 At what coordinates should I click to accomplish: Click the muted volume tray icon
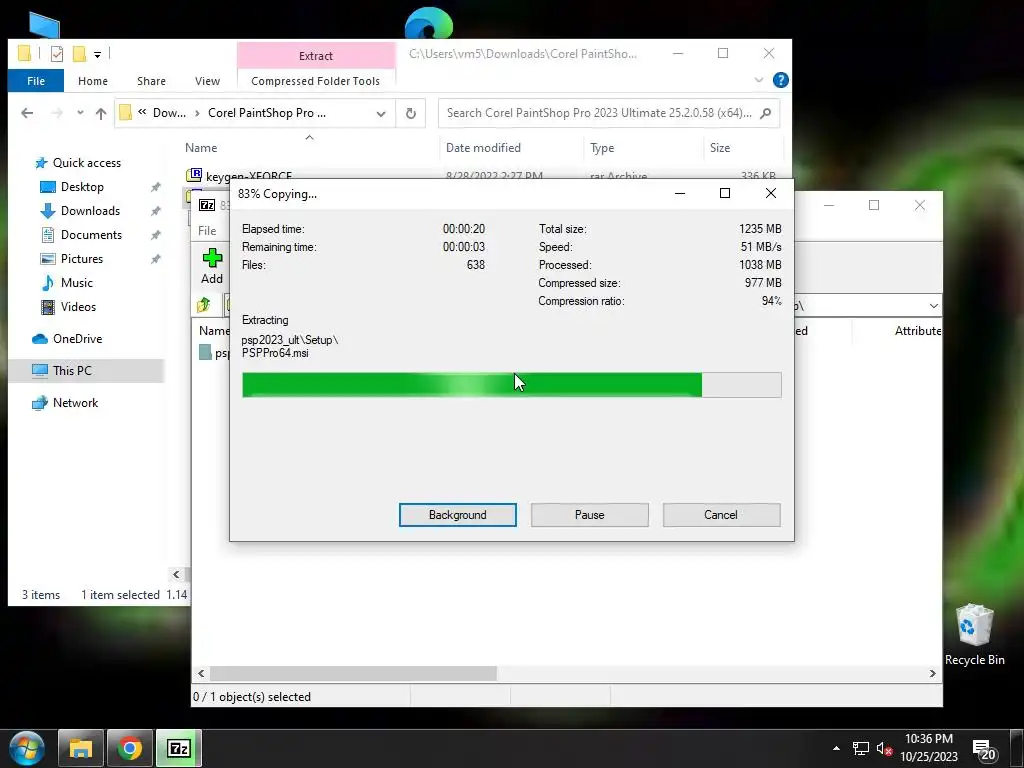pyautogui.click(x=884, y=749)
